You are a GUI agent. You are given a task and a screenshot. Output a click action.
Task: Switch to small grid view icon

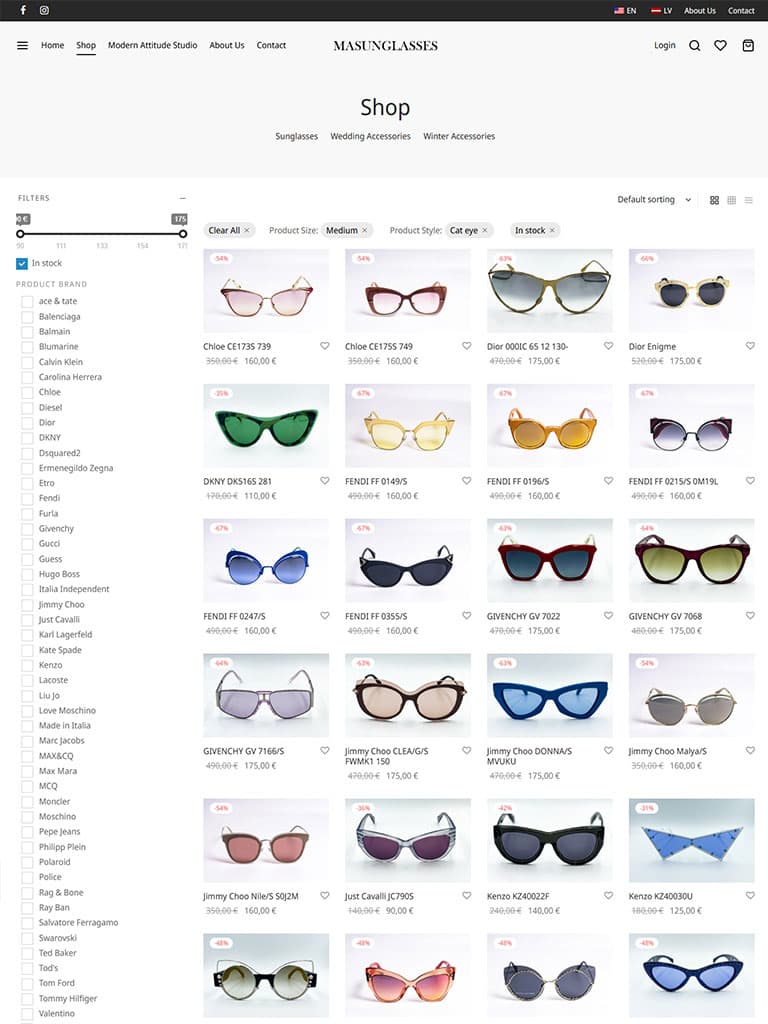tap(731, 200)
